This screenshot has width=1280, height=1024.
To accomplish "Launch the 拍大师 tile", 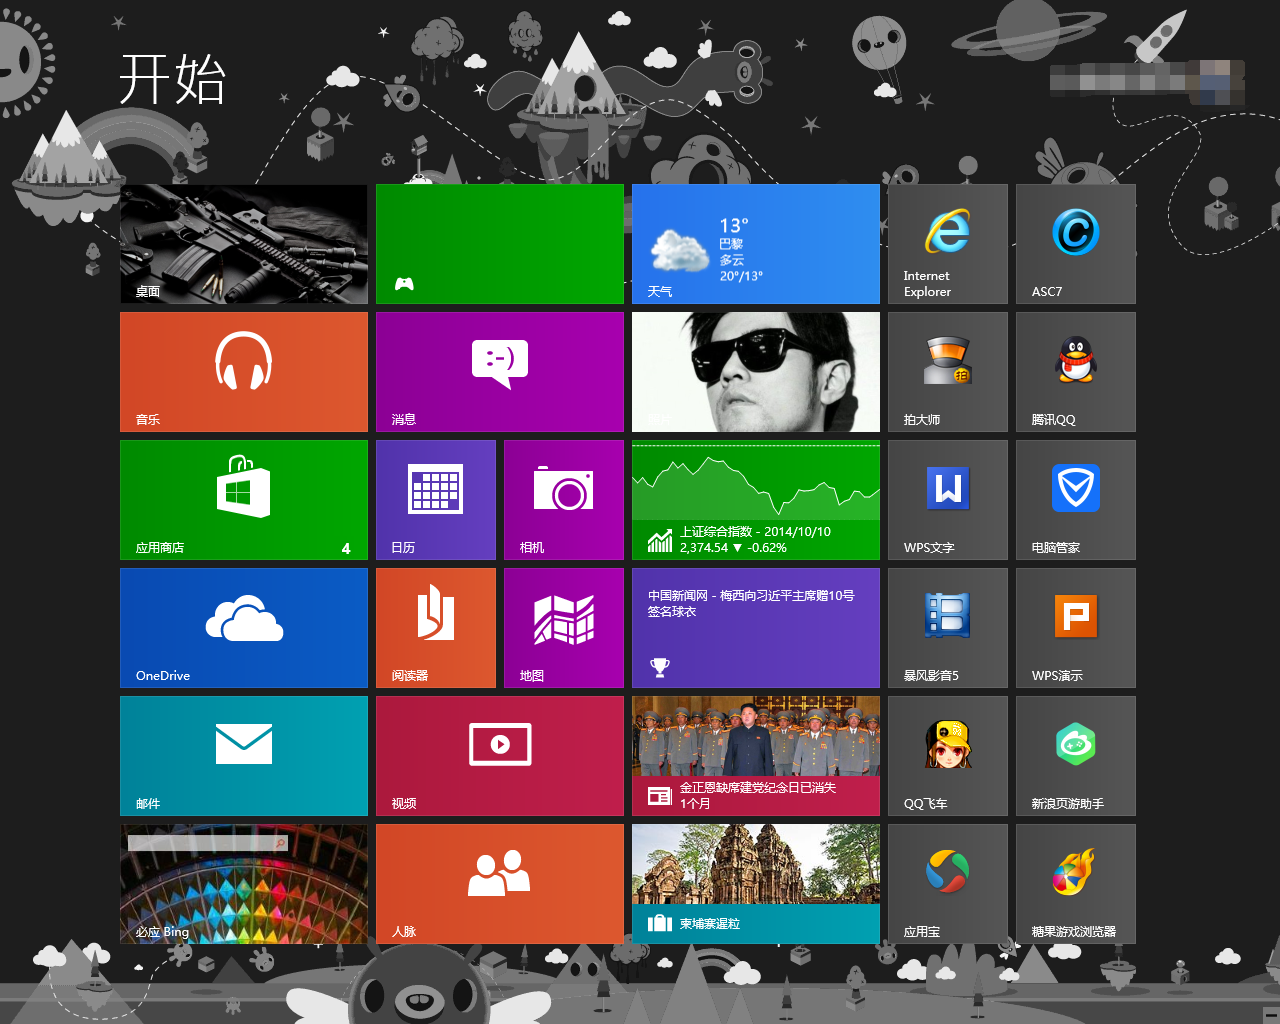I will pos(948,372).
